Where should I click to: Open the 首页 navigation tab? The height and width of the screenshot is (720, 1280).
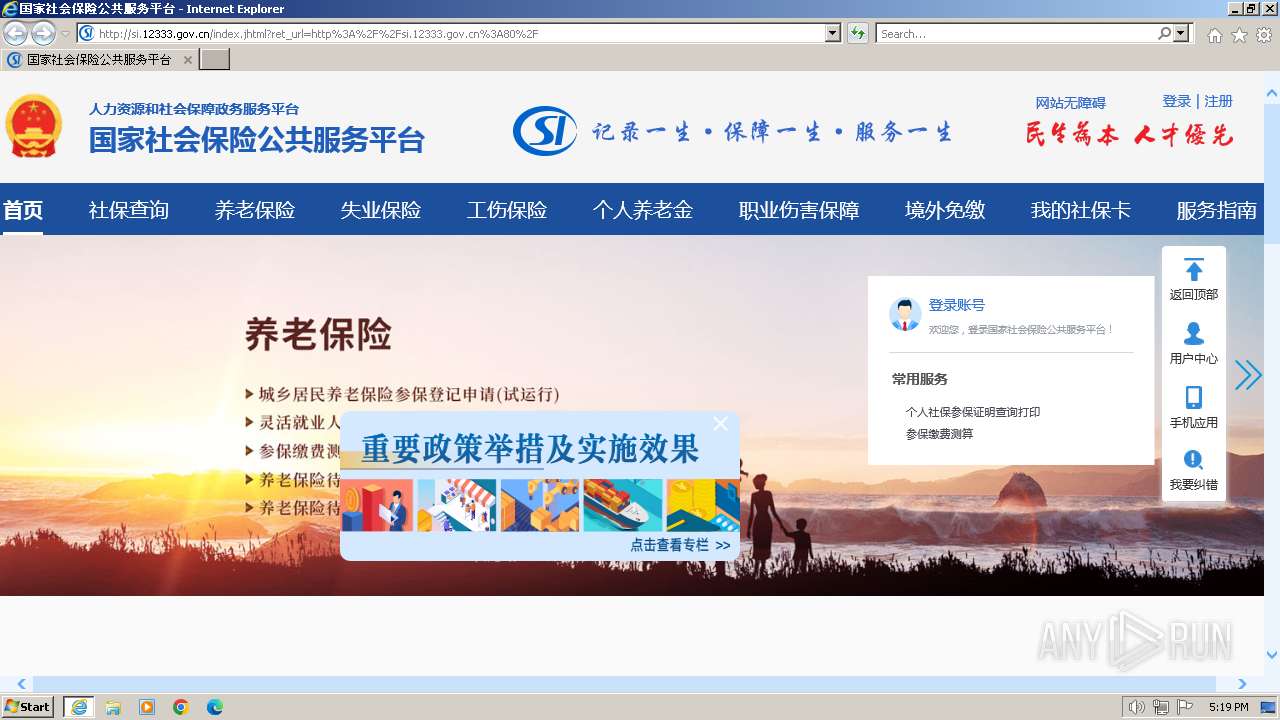(23, 210)
